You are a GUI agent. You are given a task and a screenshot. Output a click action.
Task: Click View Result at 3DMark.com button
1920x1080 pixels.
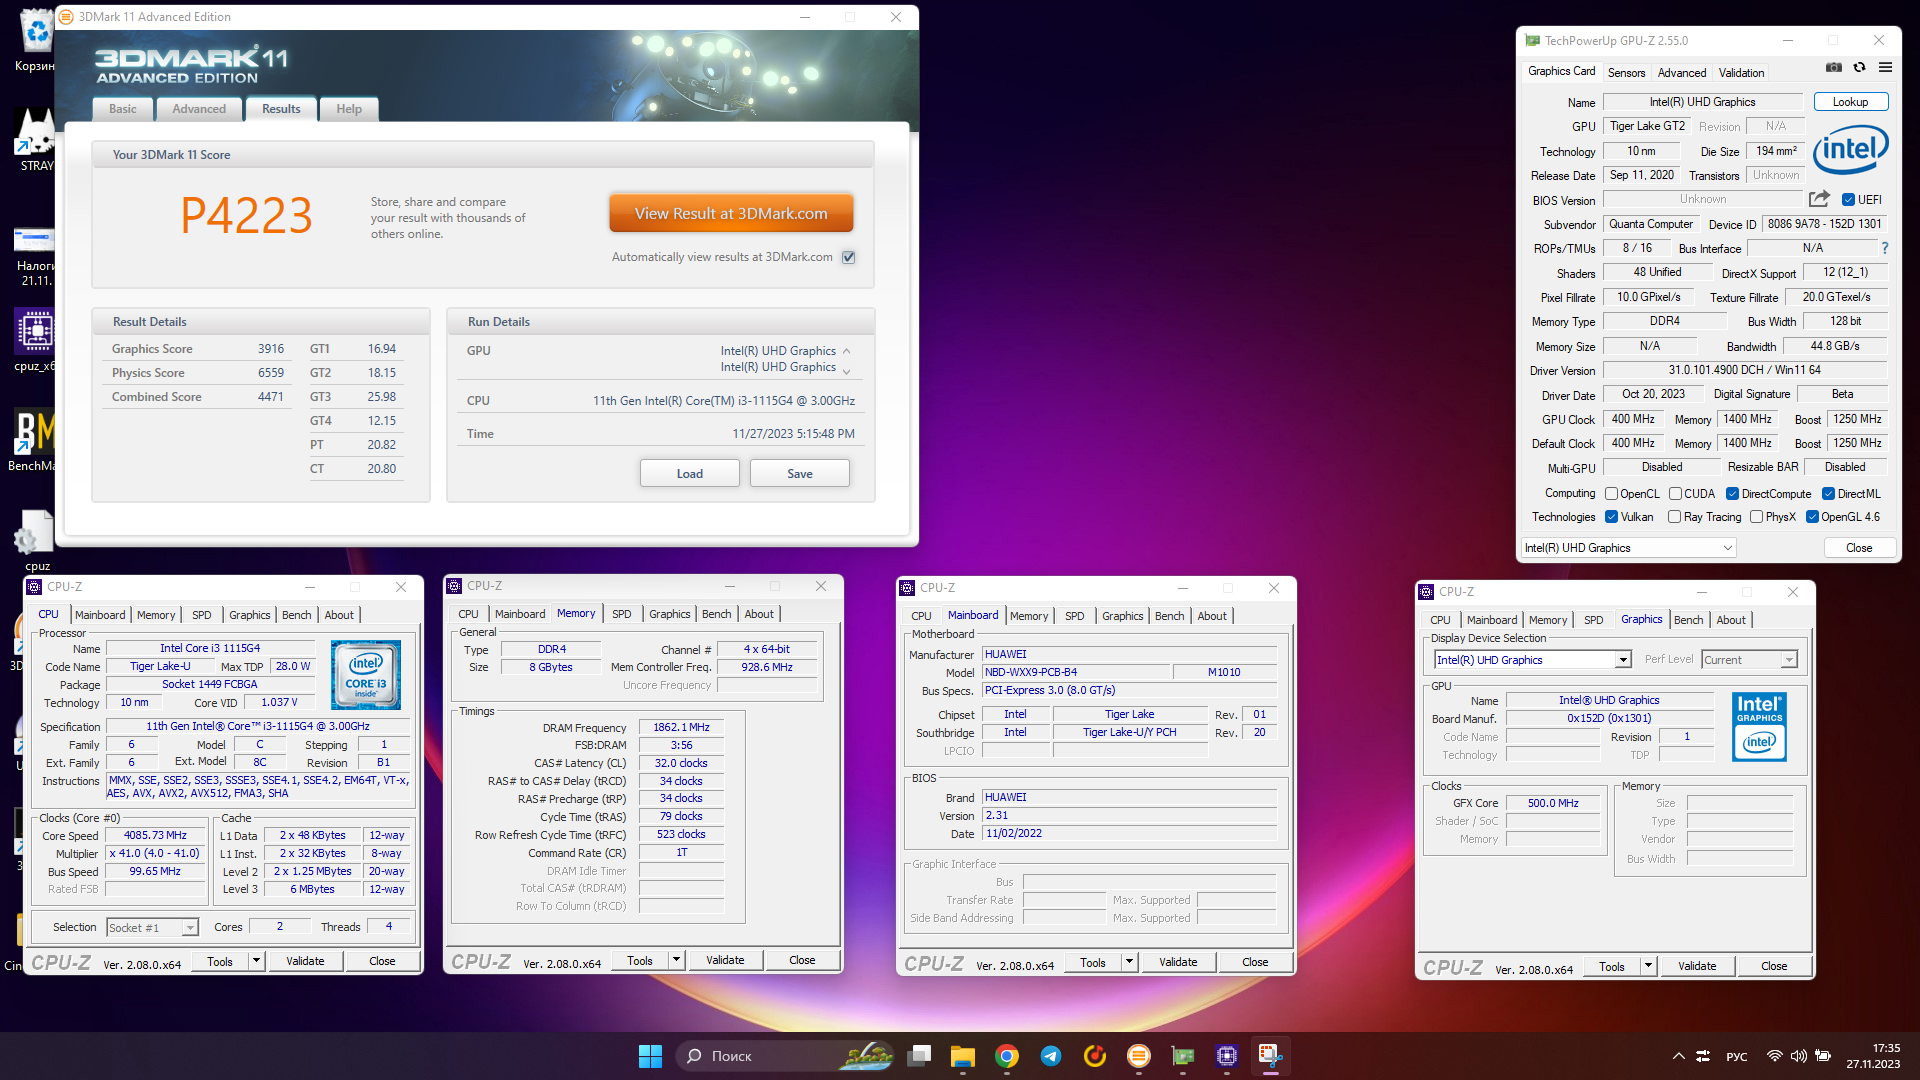point(731,214)
